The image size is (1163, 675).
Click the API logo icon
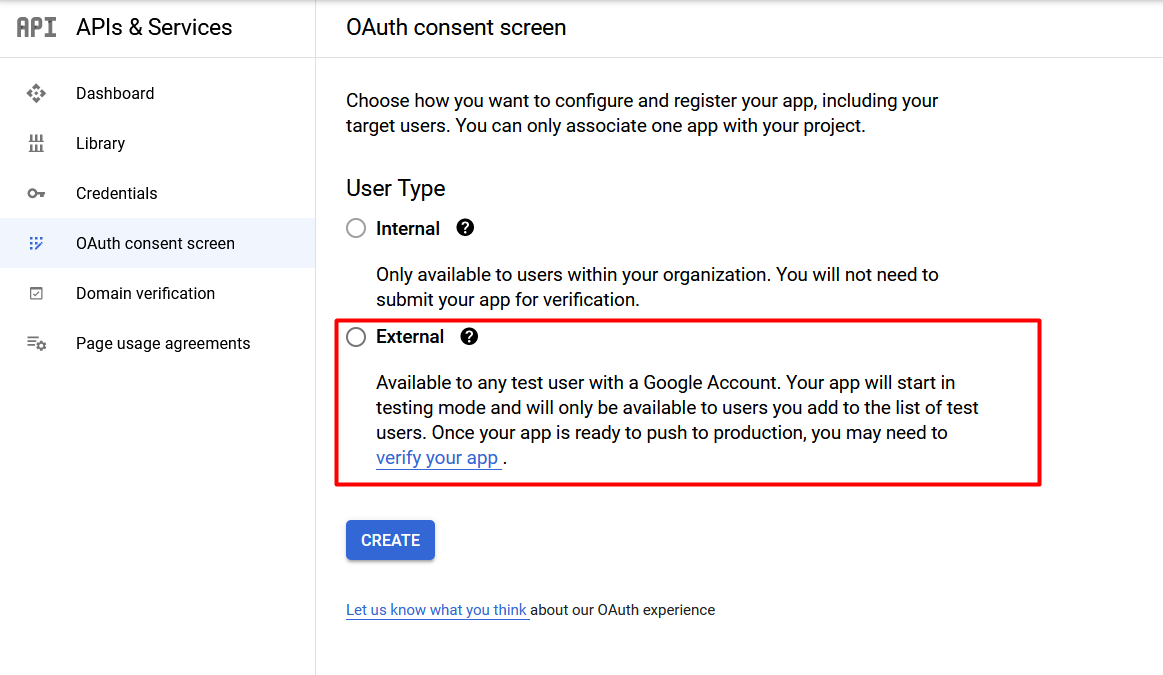36,27
